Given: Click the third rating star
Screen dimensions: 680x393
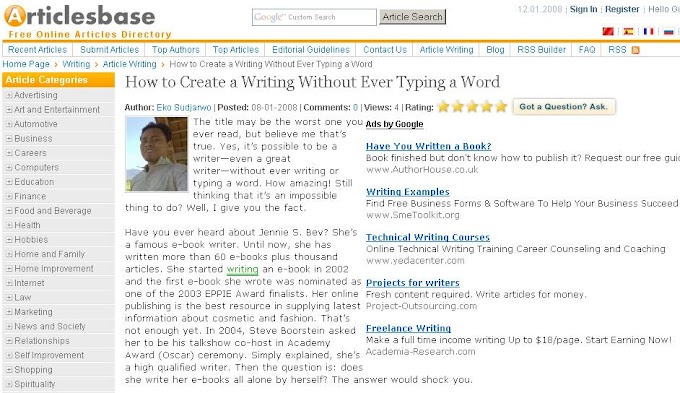Looking at the screenshot, I should 472,106.
